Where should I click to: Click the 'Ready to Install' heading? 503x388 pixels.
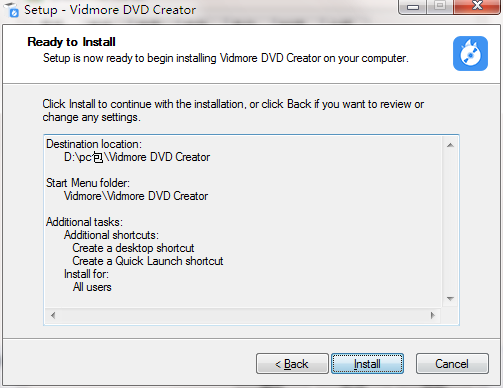point(71,42)
